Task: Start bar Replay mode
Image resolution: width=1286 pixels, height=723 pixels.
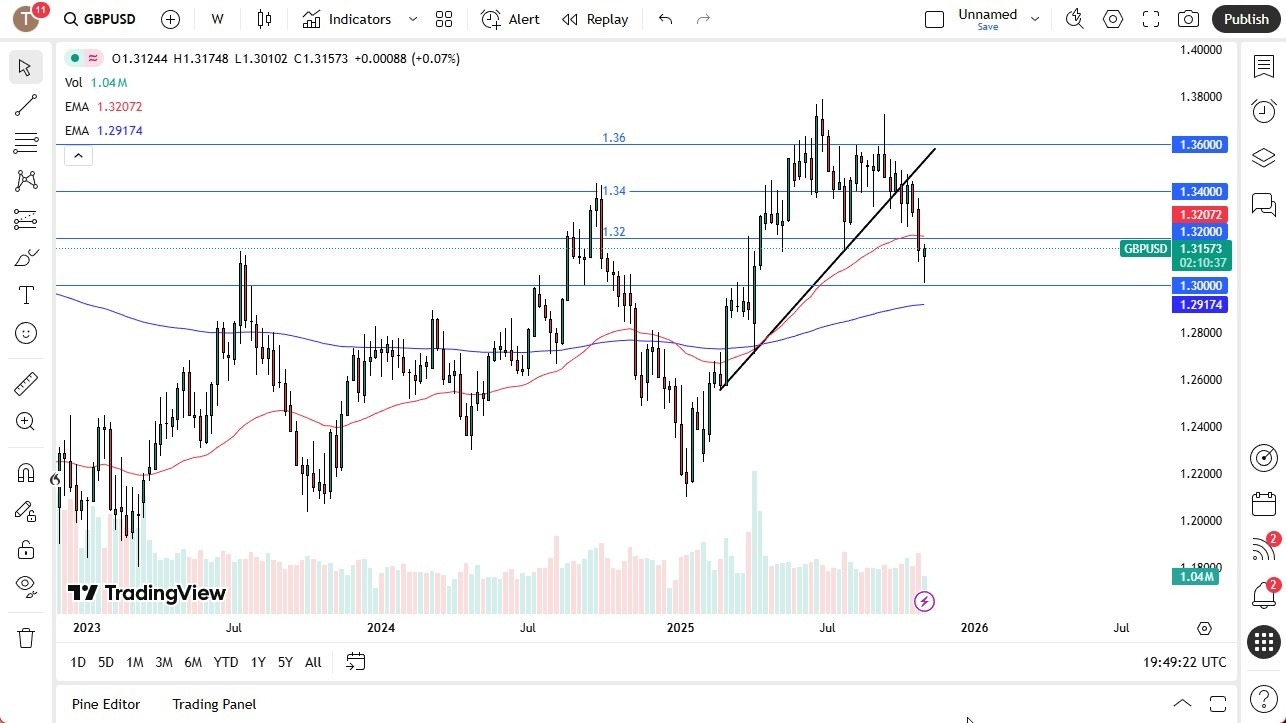Action: 594,19
